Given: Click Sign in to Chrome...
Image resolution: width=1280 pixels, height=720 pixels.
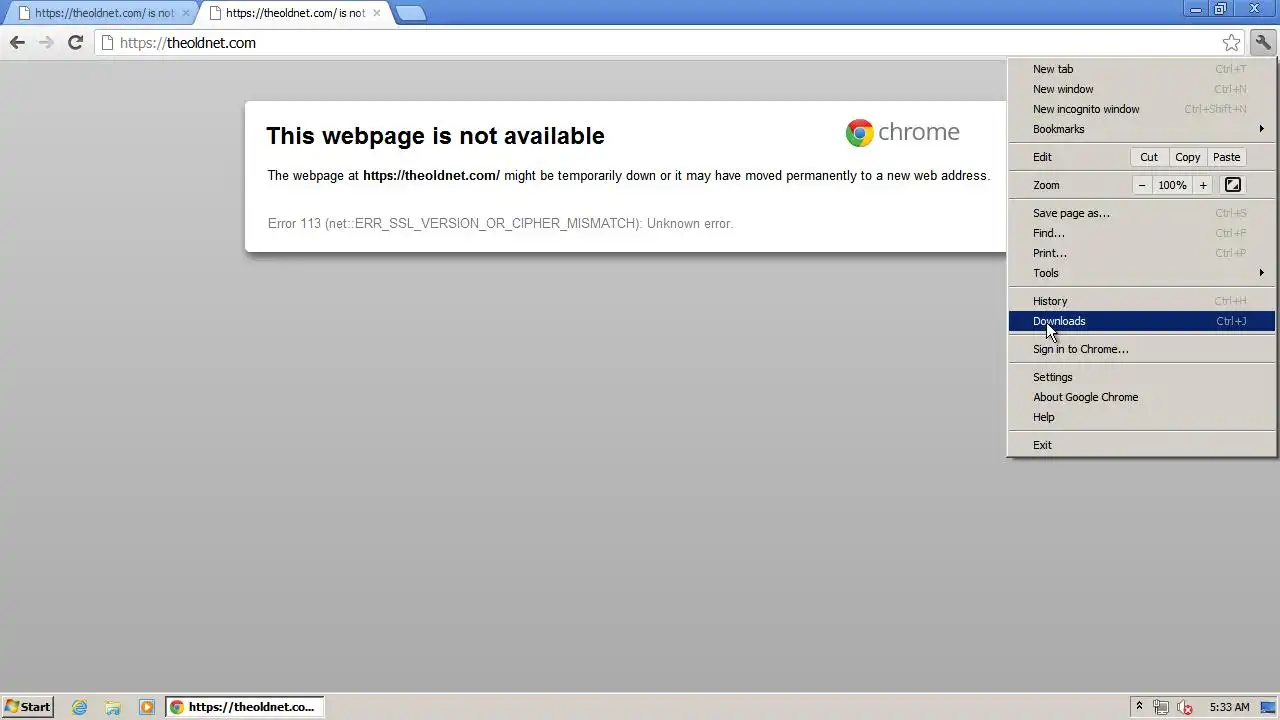Looking at the screenshot, I should 1141,349.
